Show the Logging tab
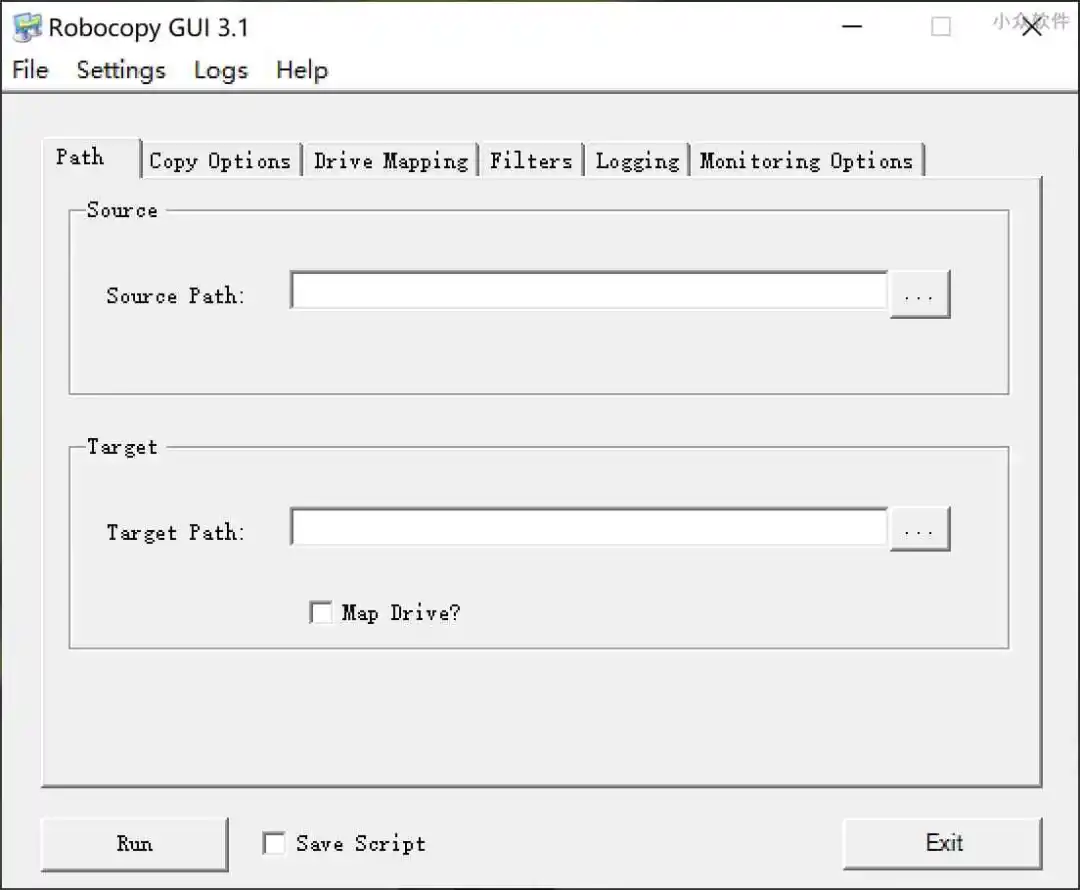The image size is (1080, 890). coord(637,161)
